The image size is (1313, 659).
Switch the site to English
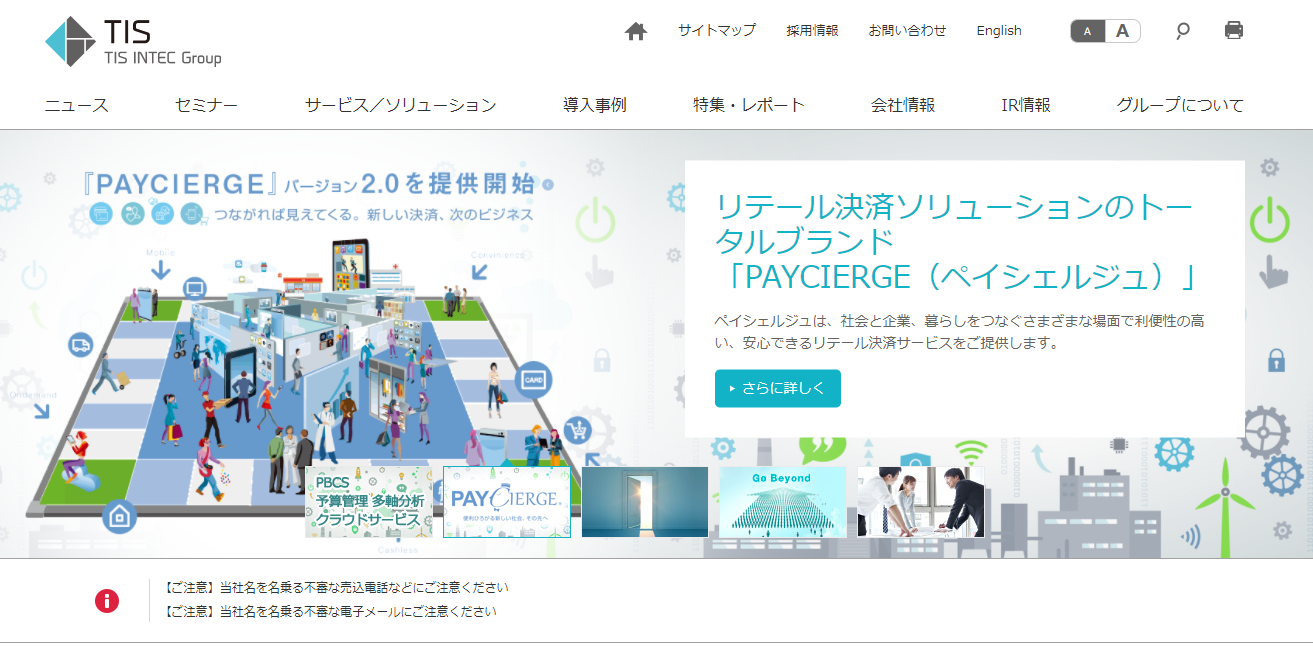click(x=999, y=30)
